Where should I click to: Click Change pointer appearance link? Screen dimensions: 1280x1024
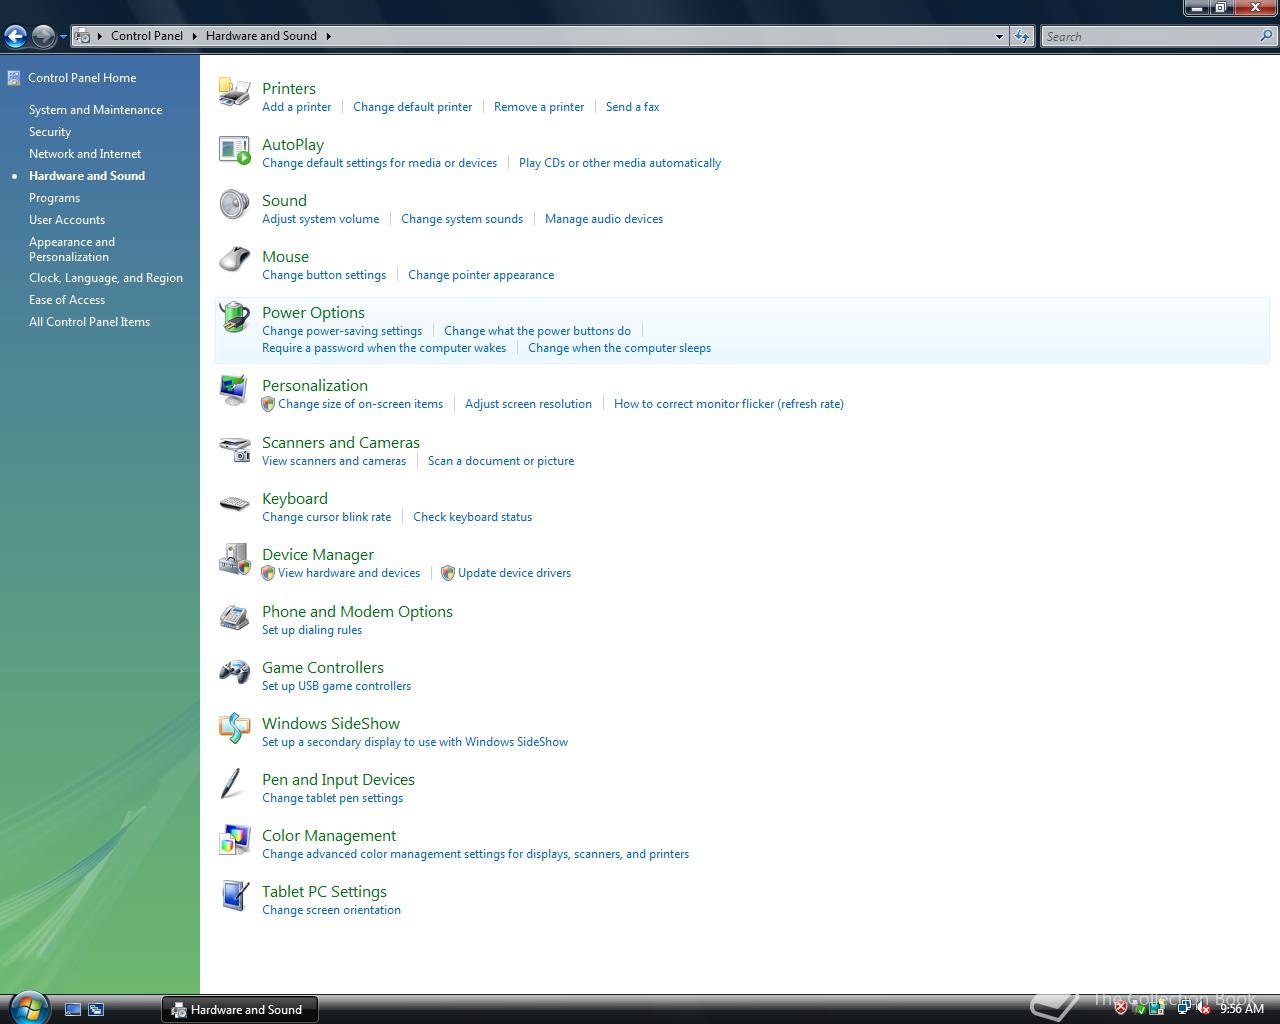click(x=481, y=275)
